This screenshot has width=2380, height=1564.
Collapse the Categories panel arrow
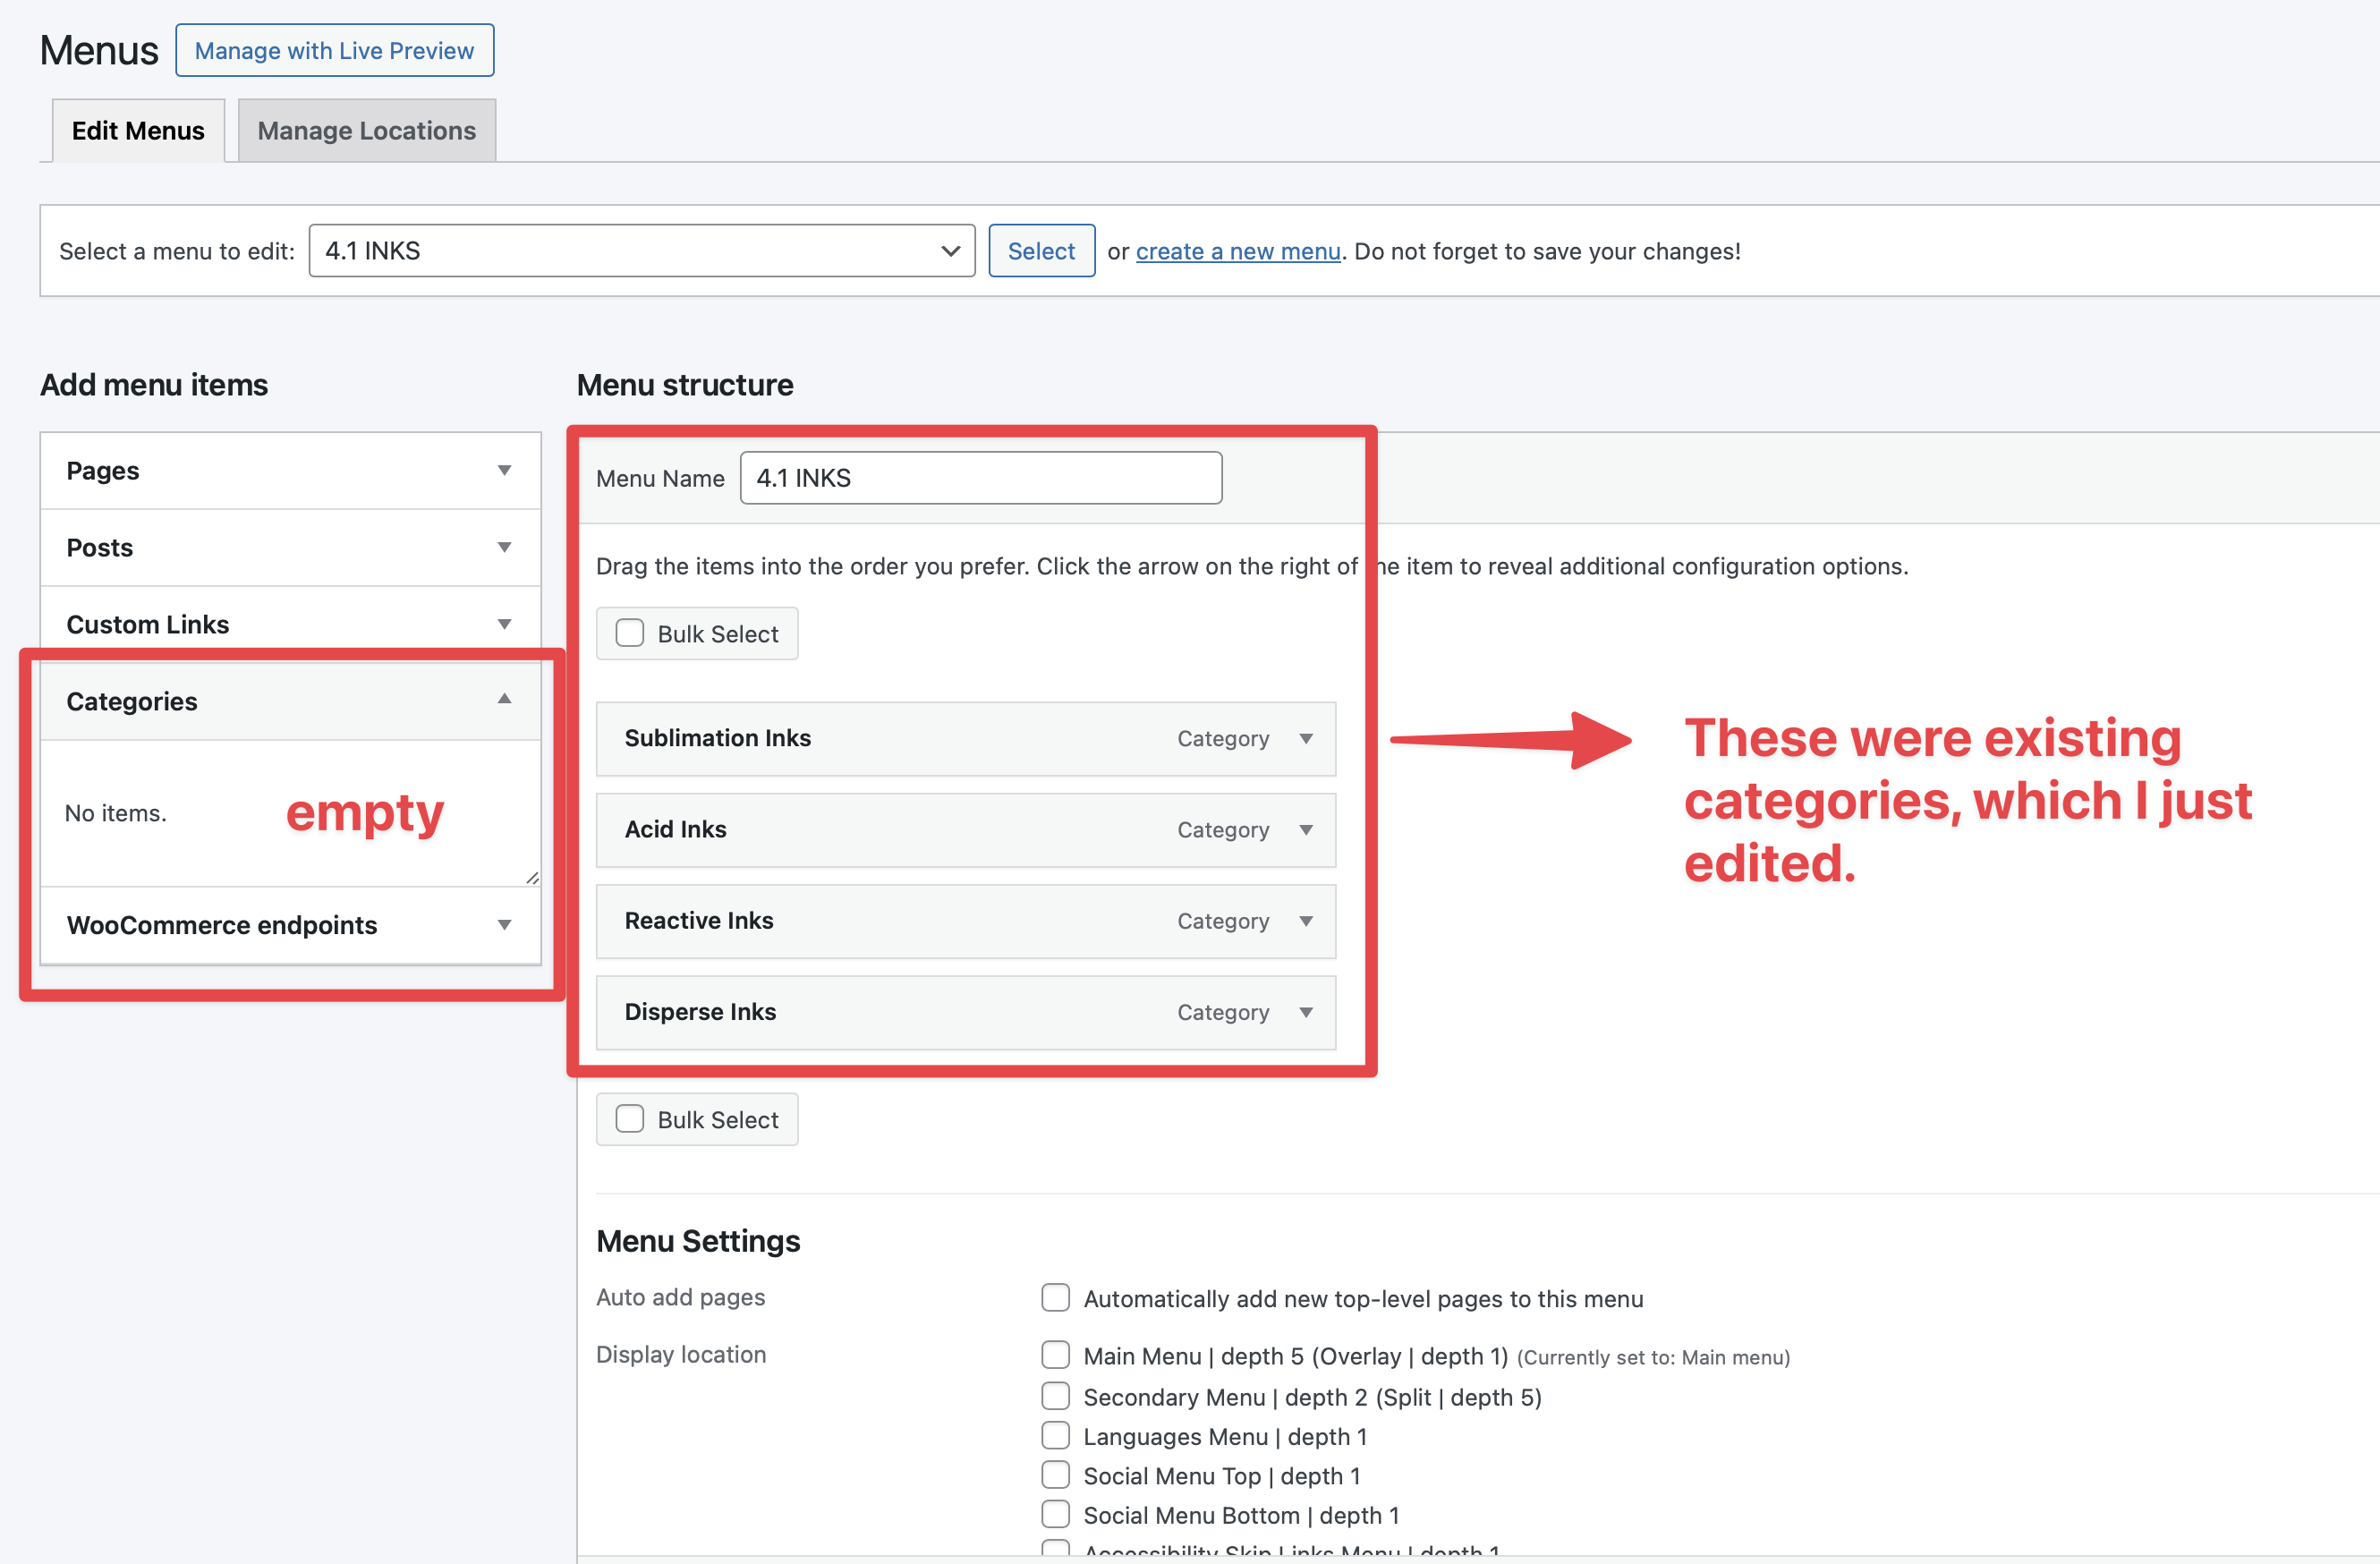pos(504,700)
